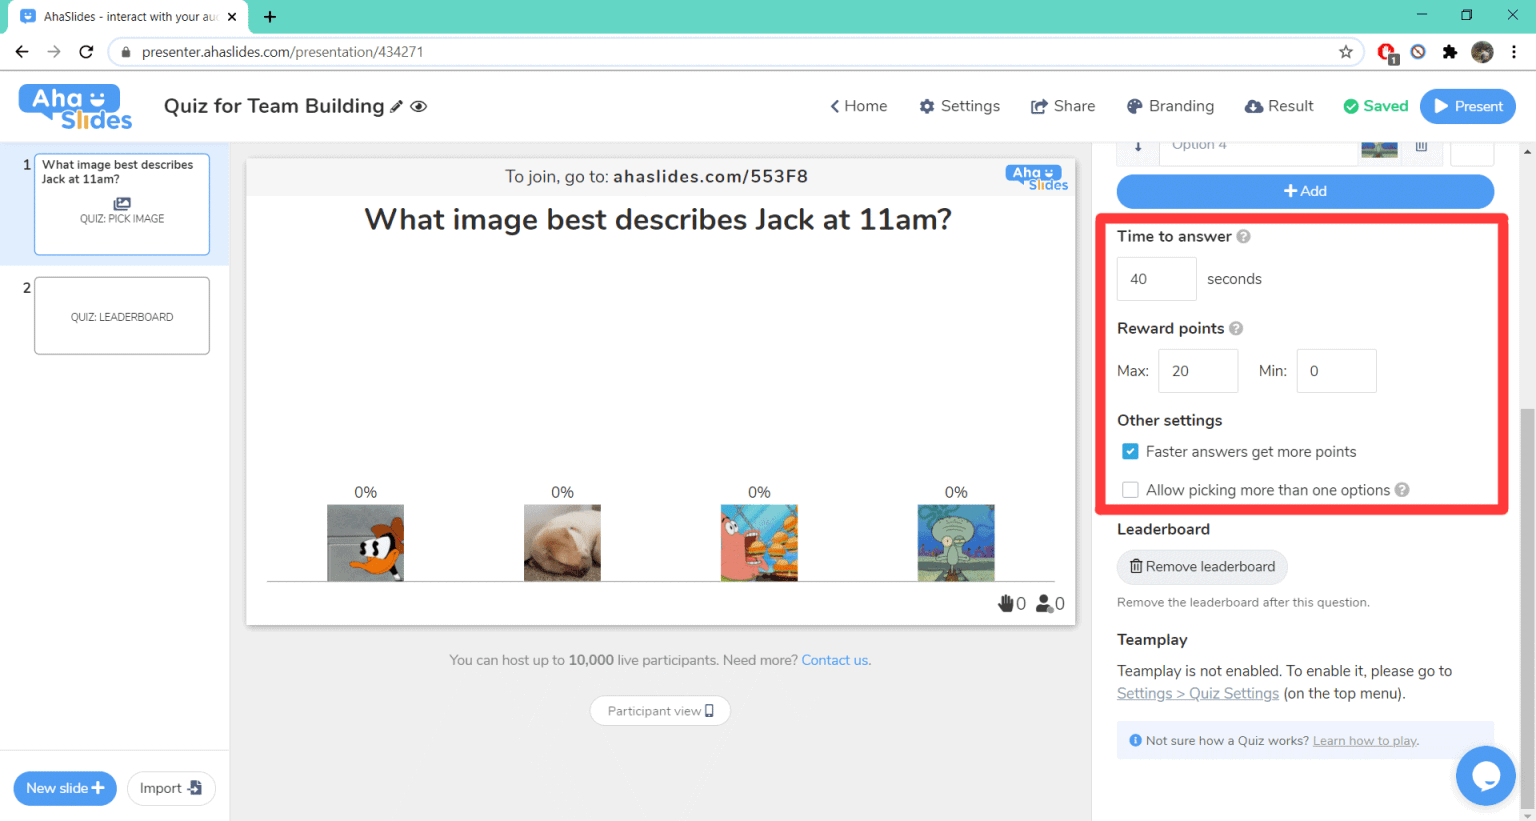1536x821 pixels.
Task: Select the Leaderboard slide thumbnail
Action: point(121,315)
